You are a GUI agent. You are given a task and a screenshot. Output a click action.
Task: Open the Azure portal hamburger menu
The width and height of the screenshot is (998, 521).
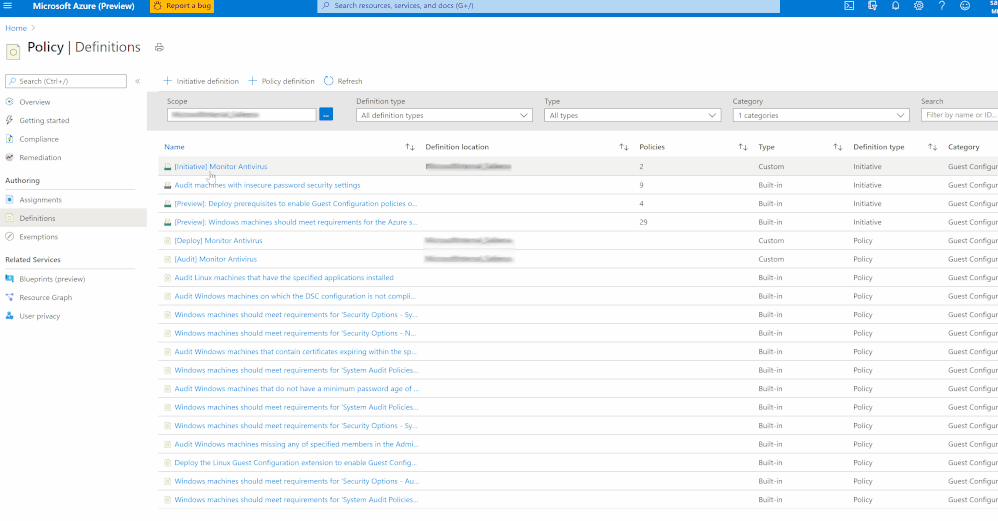(8, 6)
